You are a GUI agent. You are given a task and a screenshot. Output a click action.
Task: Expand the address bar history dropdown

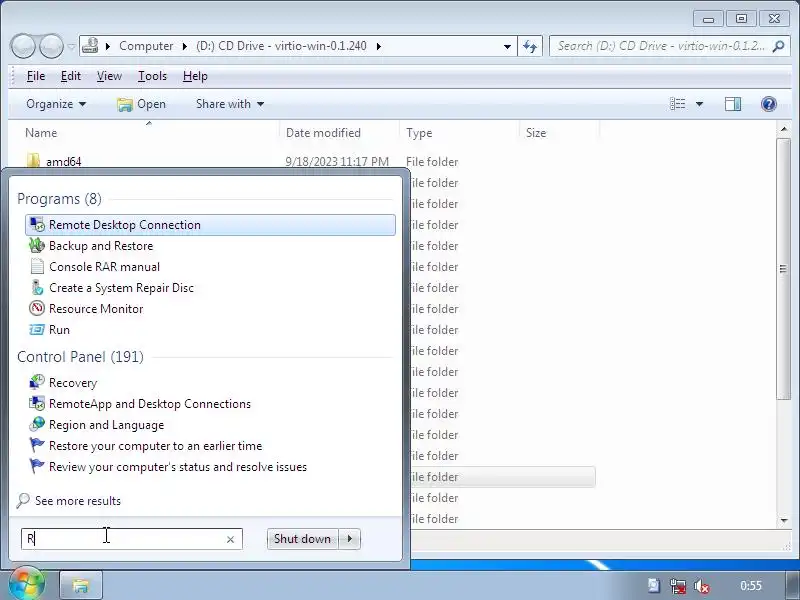click(507, 46)
